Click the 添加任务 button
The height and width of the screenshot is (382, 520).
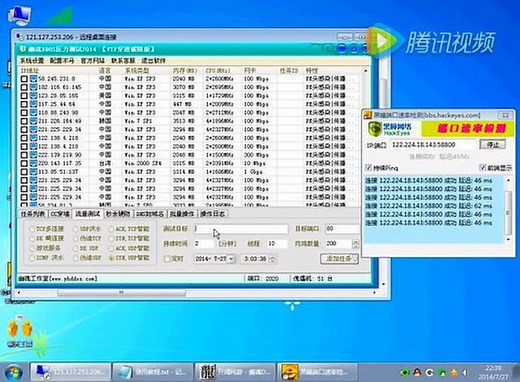click(339, 259)
